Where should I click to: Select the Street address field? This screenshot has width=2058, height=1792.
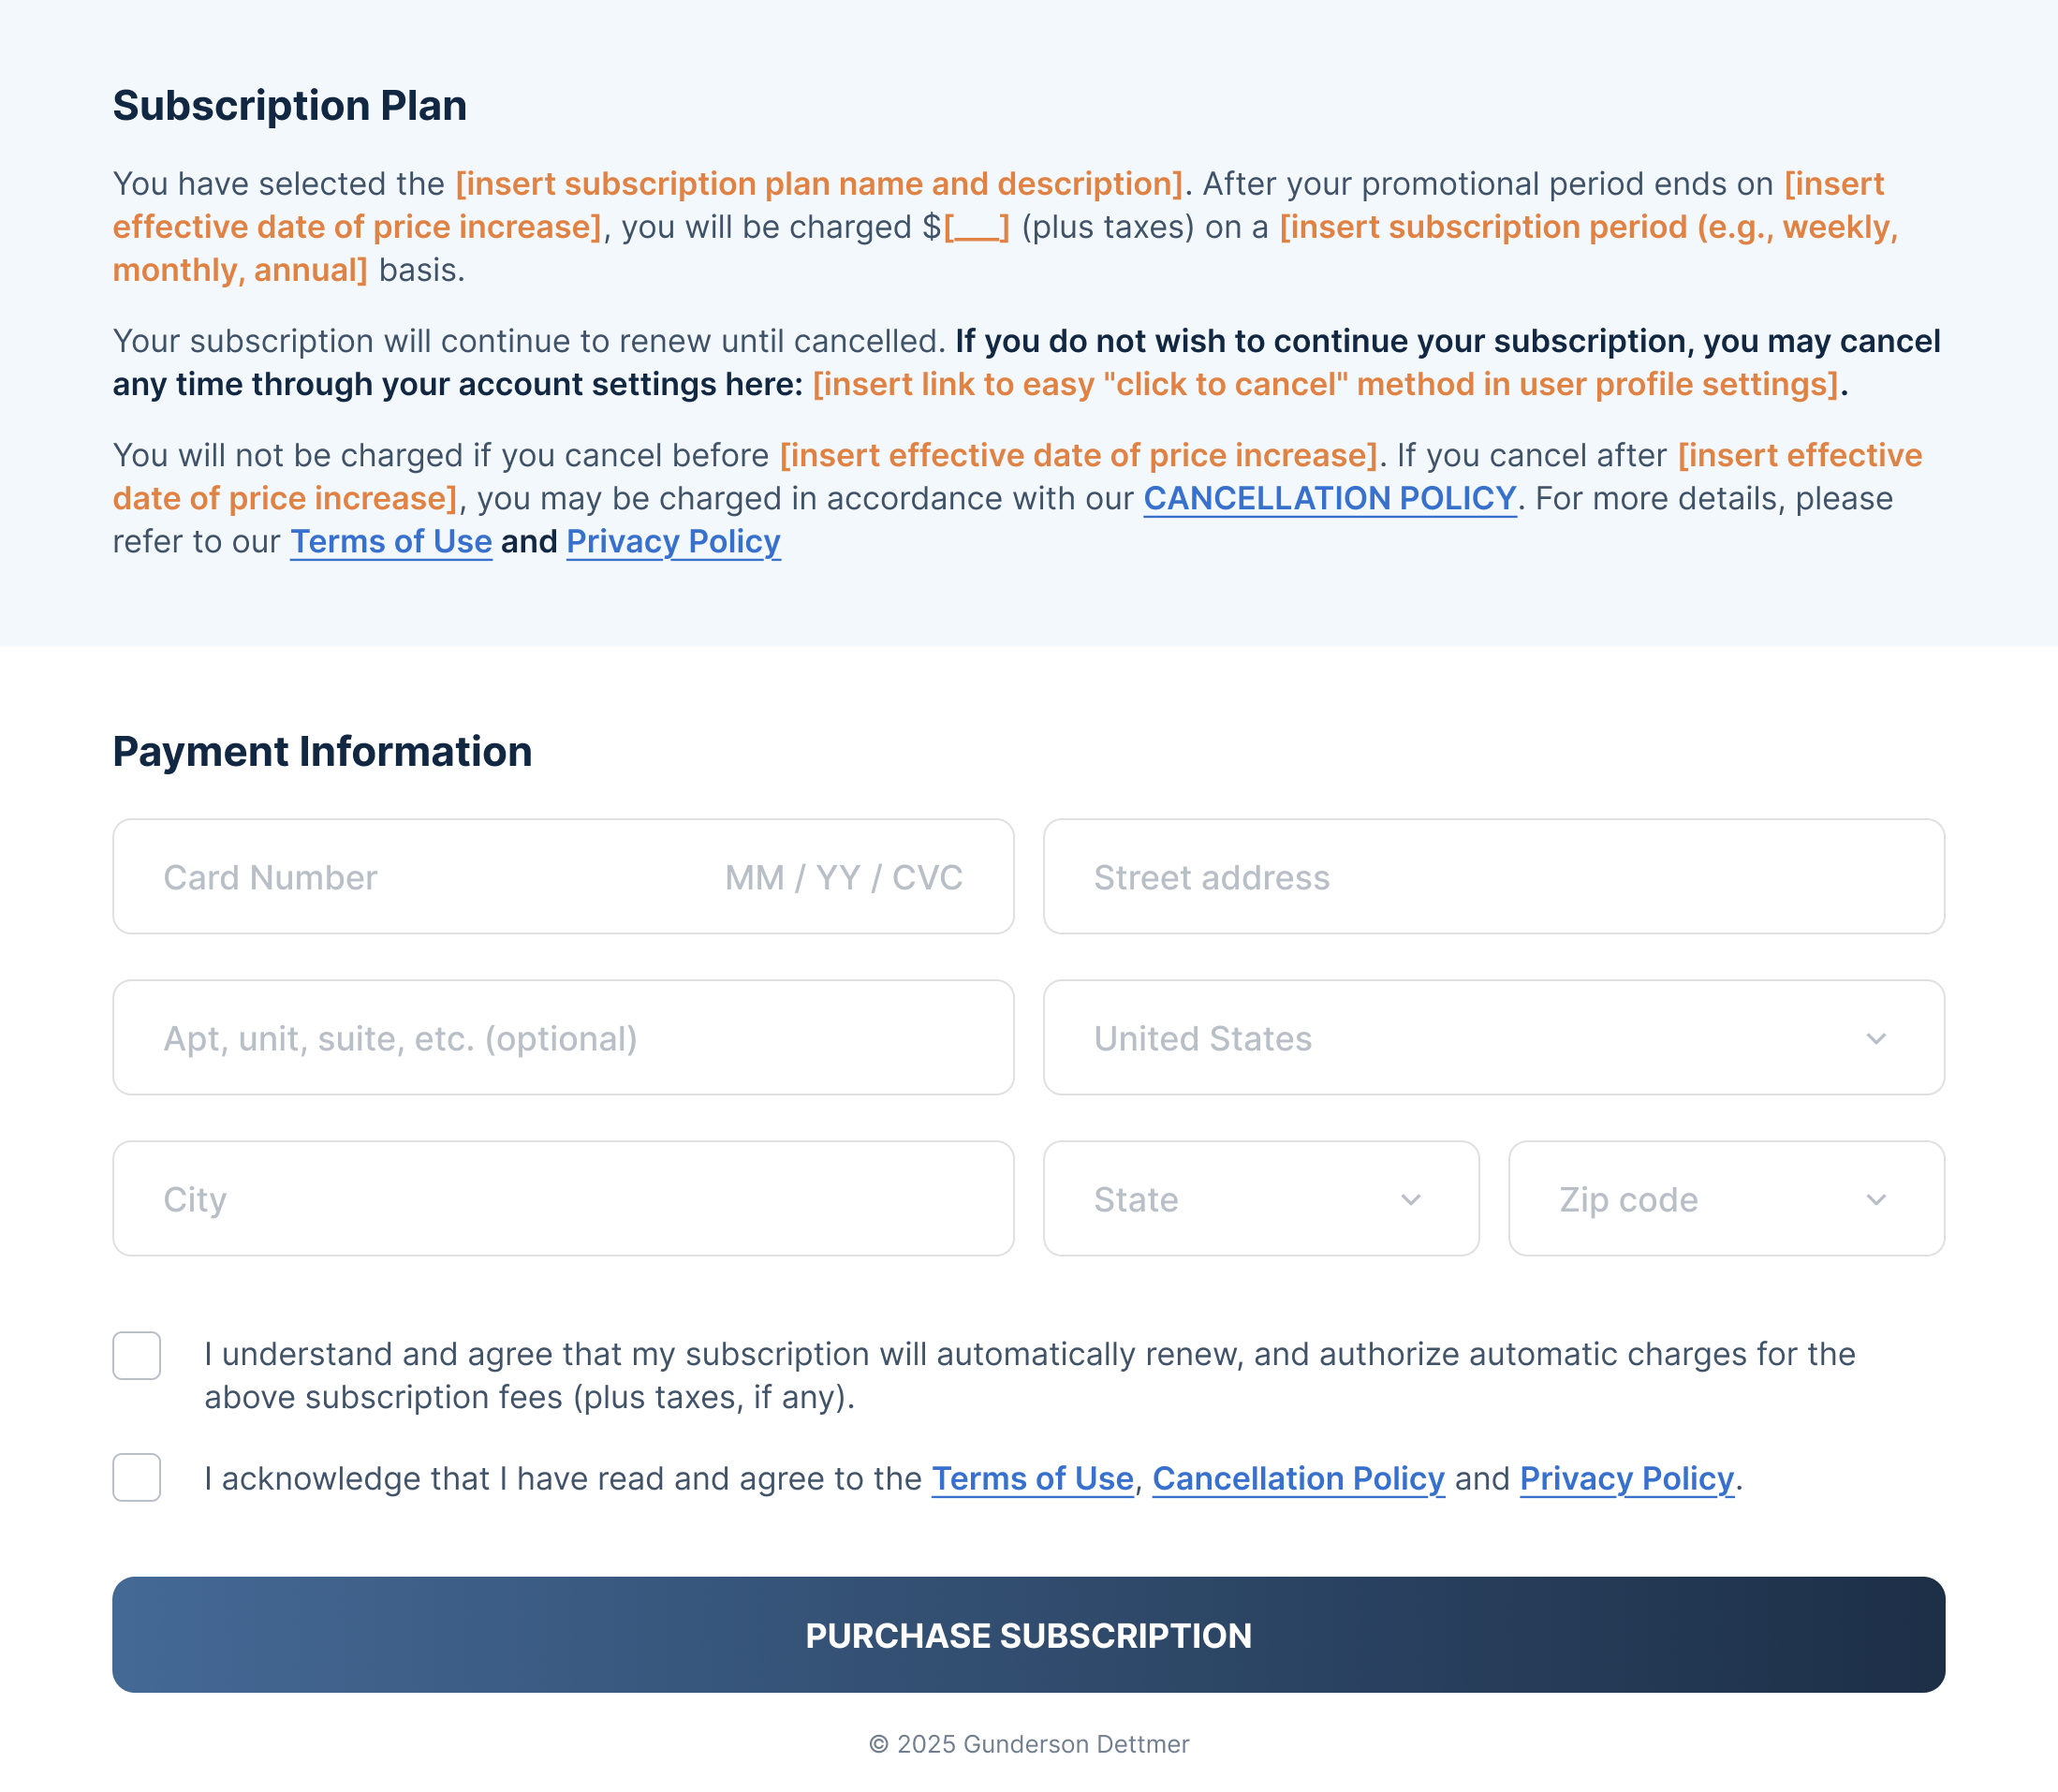point(1494,876)
